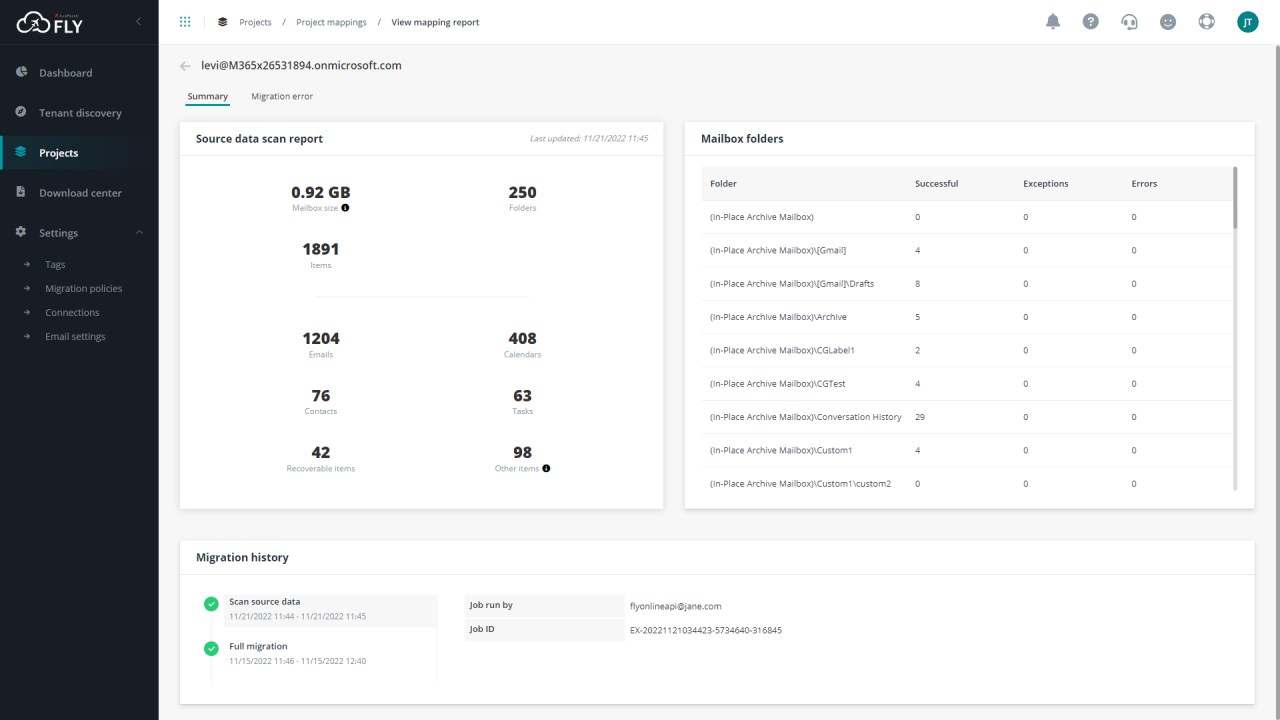The height and width of the screenshot is (720, 1280).
Task: Go back using the left arrow
Action: pyautogui.click(x=185, y=66)
